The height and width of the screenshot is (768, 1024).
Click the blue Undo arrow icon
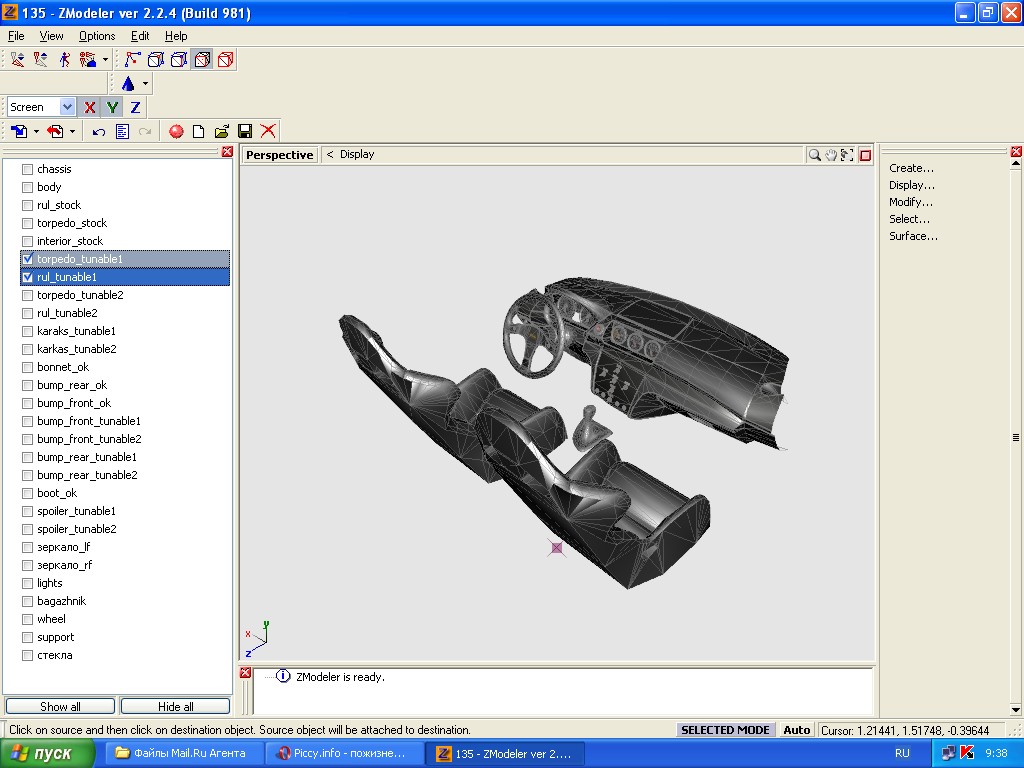point(99,131)
